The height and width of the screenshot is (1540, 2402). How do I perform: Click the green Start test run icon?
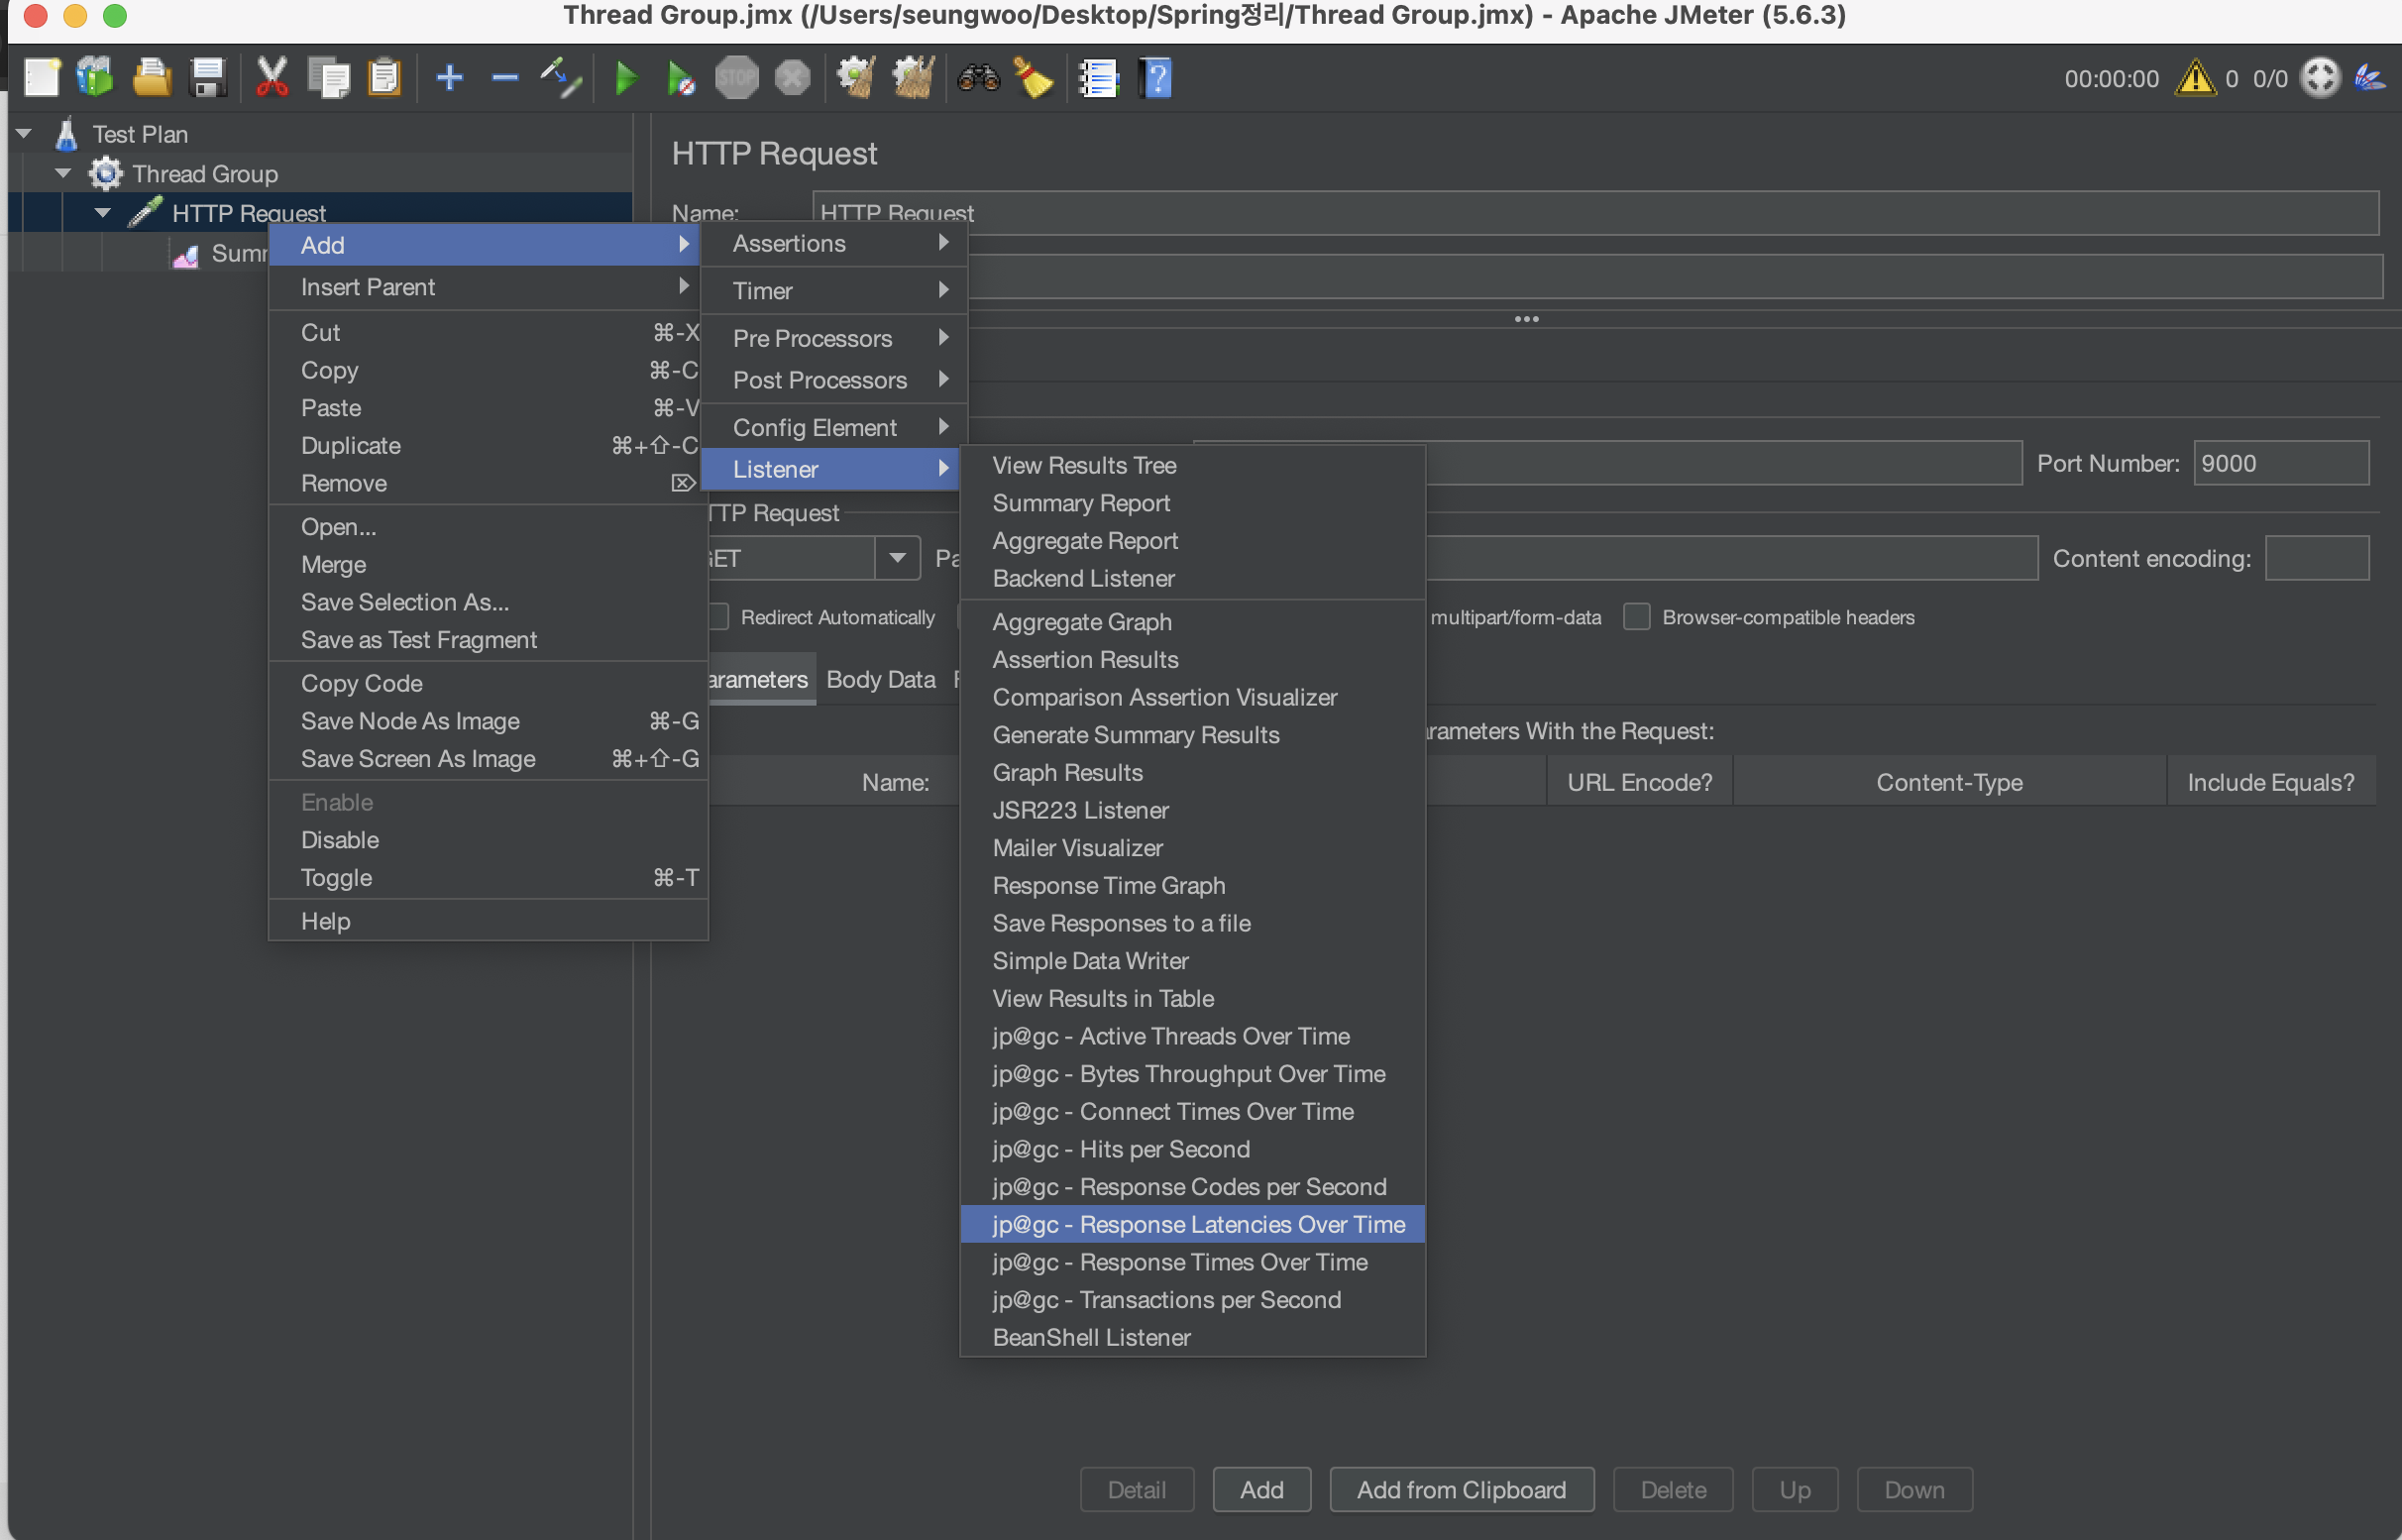click(626, 78)
